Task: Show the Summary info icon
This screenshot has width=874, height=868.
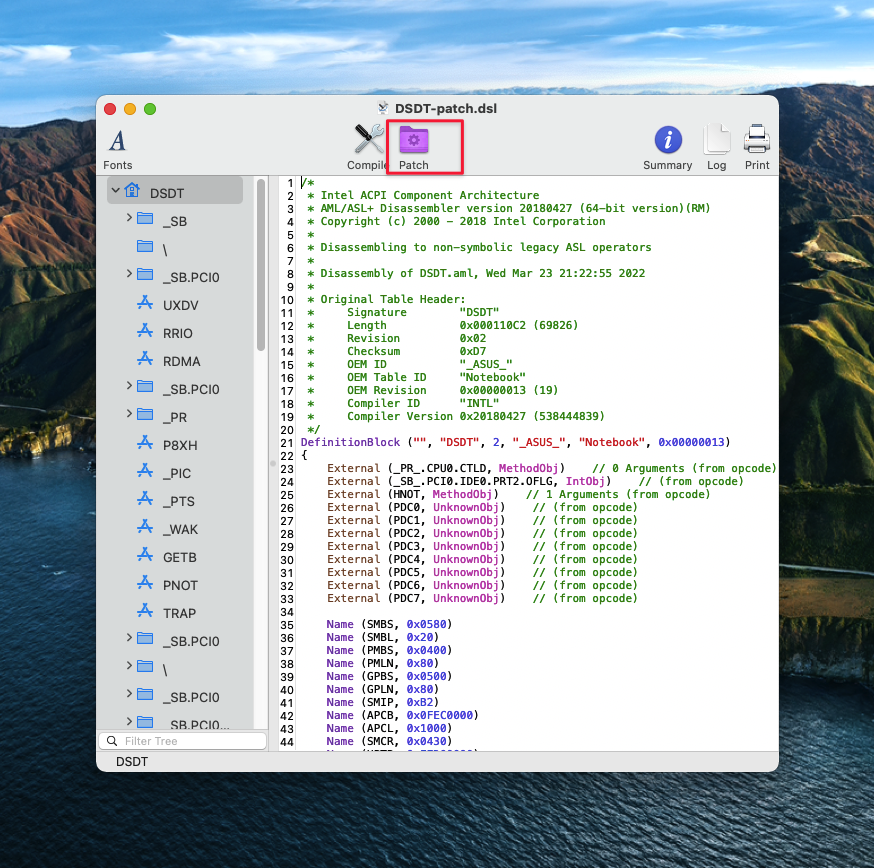Action: pyautogui.click(x=667, y=140)
